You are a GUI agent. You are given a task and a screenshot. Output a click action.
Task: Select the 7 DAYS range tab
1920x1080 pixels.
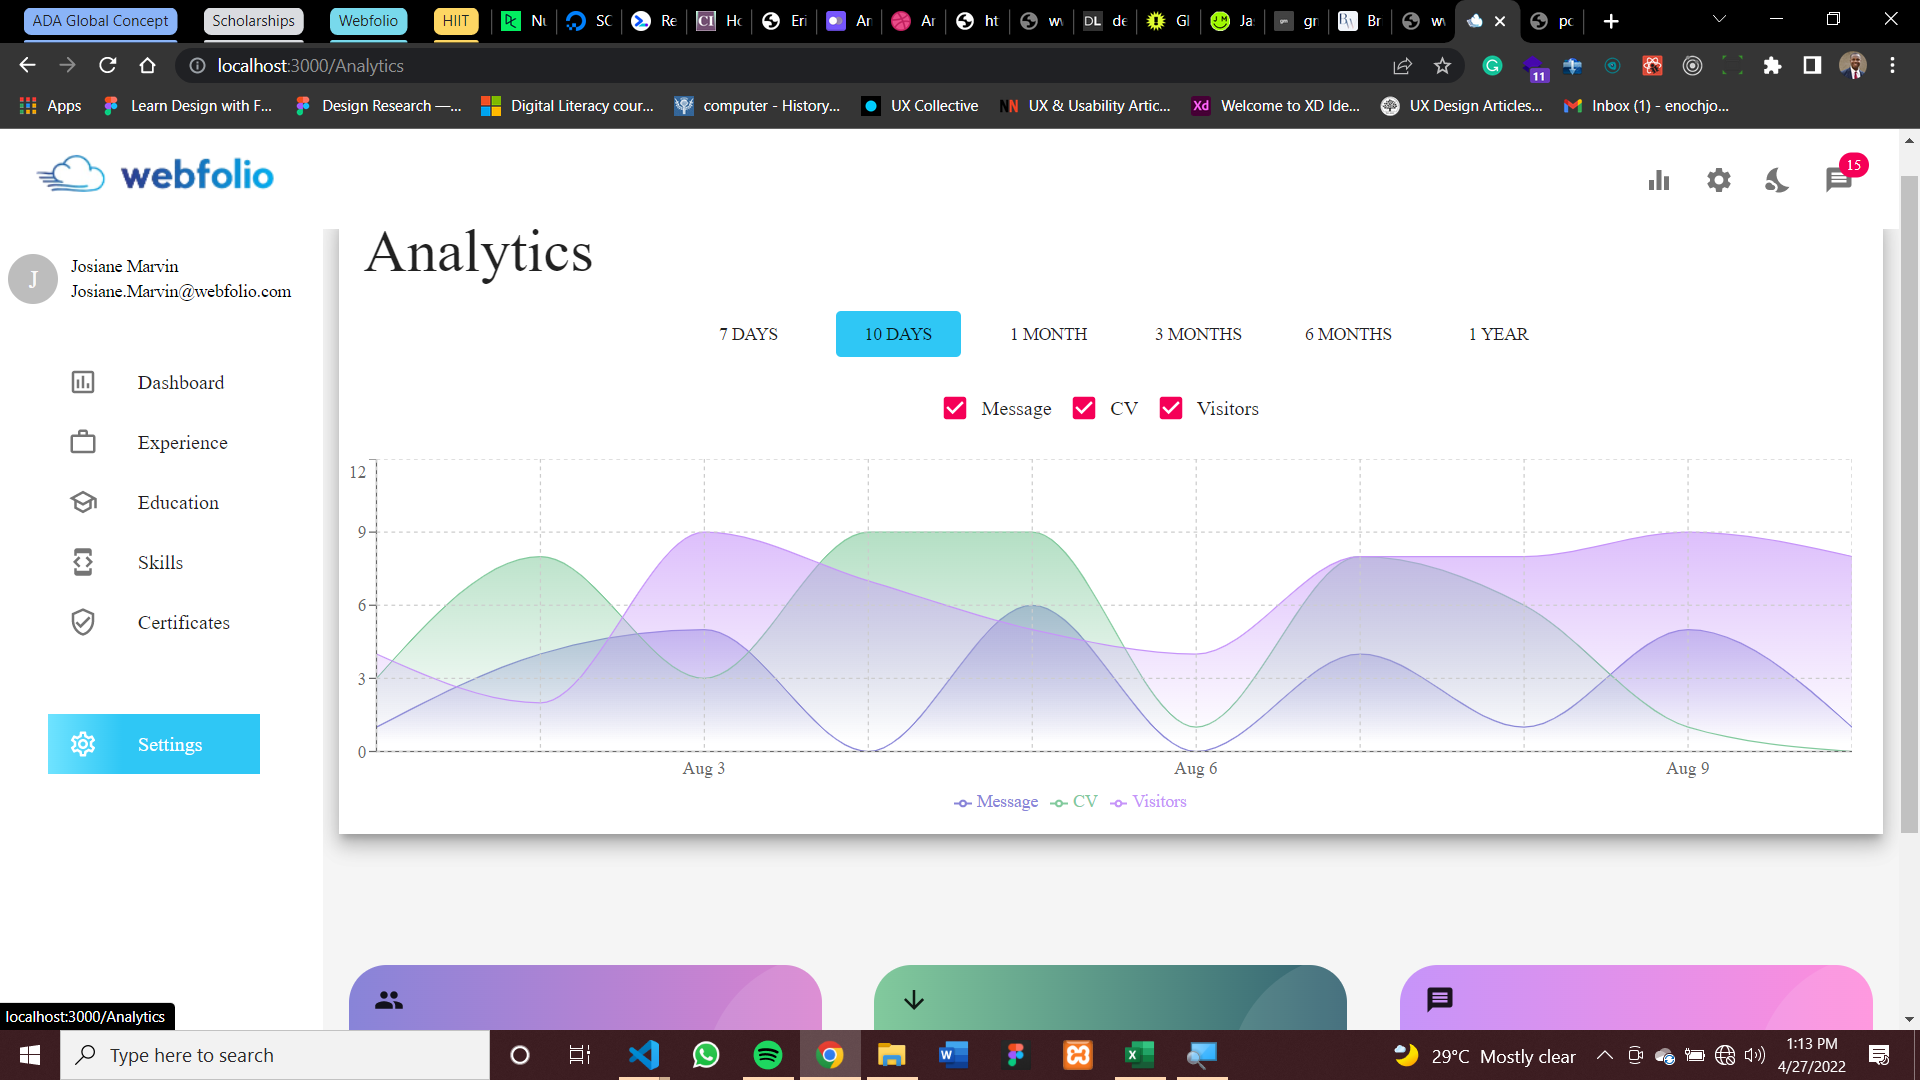pos(748,334)
